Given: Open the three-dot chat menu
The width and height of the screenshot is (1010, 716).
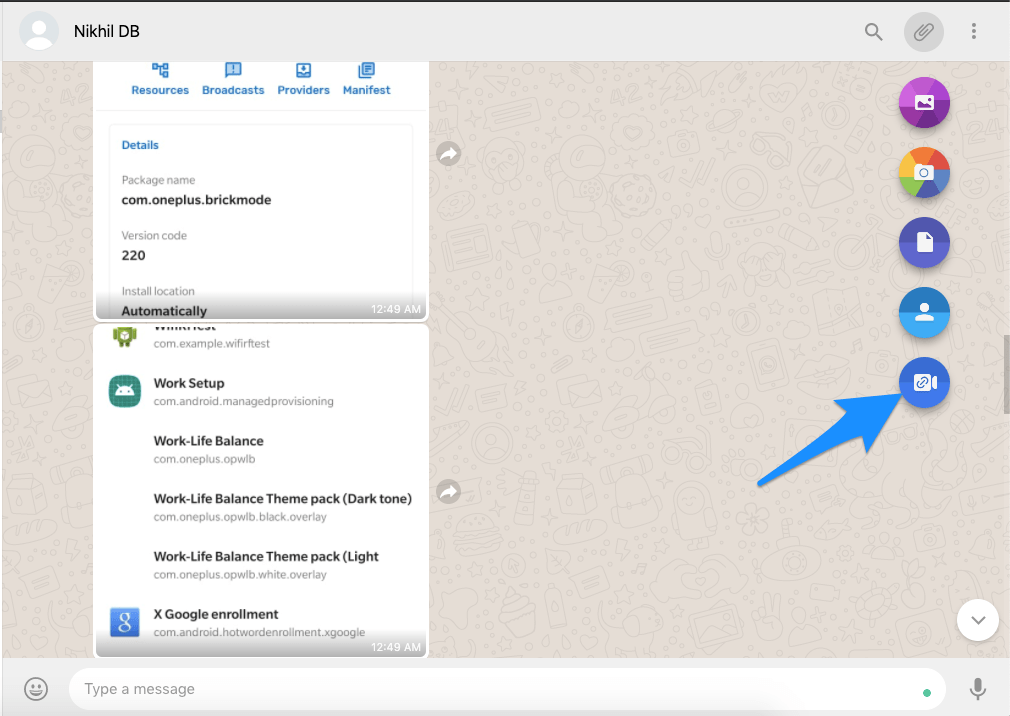Looking at the screenshot, I should [973, 32].
